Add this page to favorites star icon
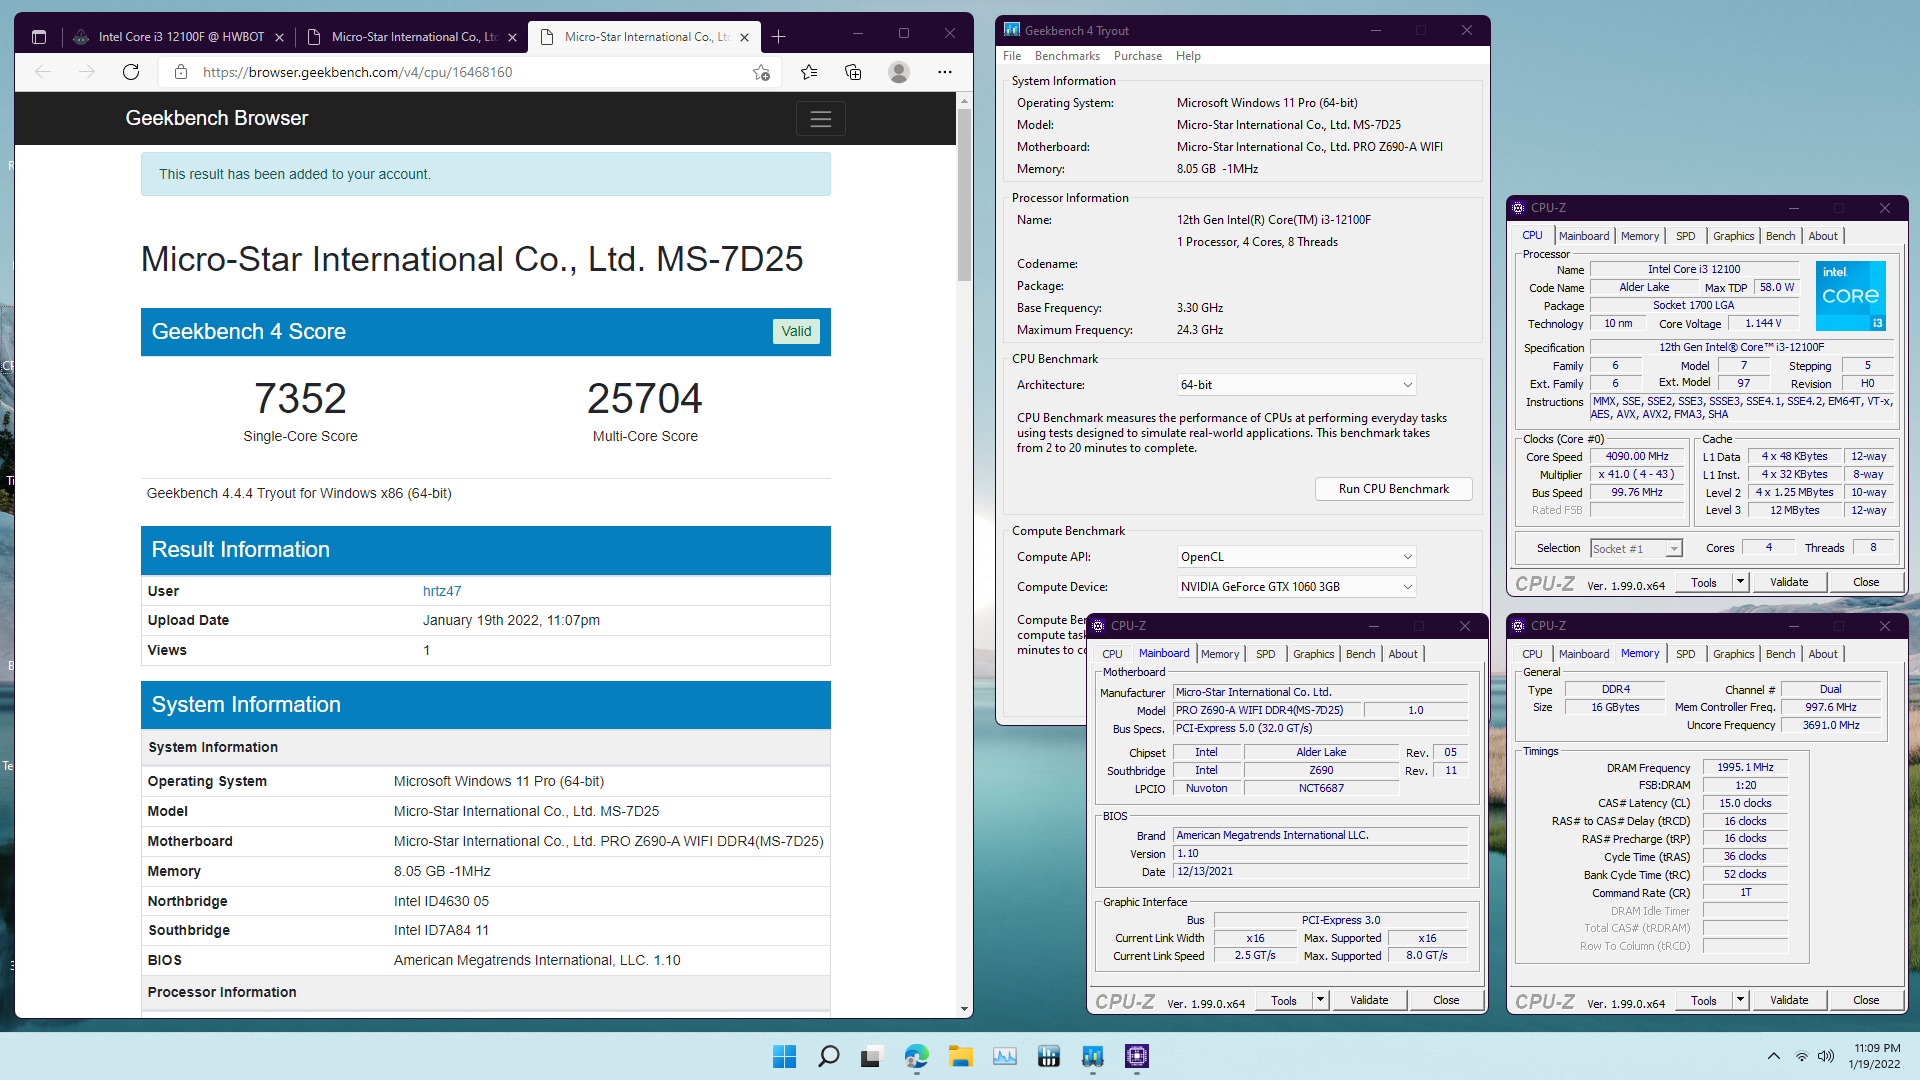Image resolution: width=1920 pixels, height=1080 pixels. click(x=762, y=72)
